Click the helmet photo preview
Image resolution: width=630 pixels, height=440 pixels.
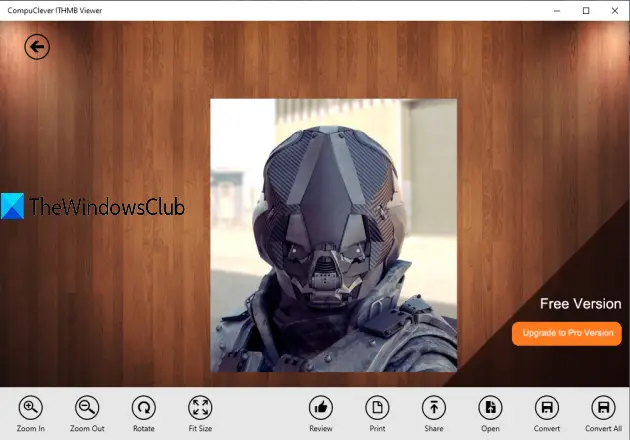click(x=333, y=235)
